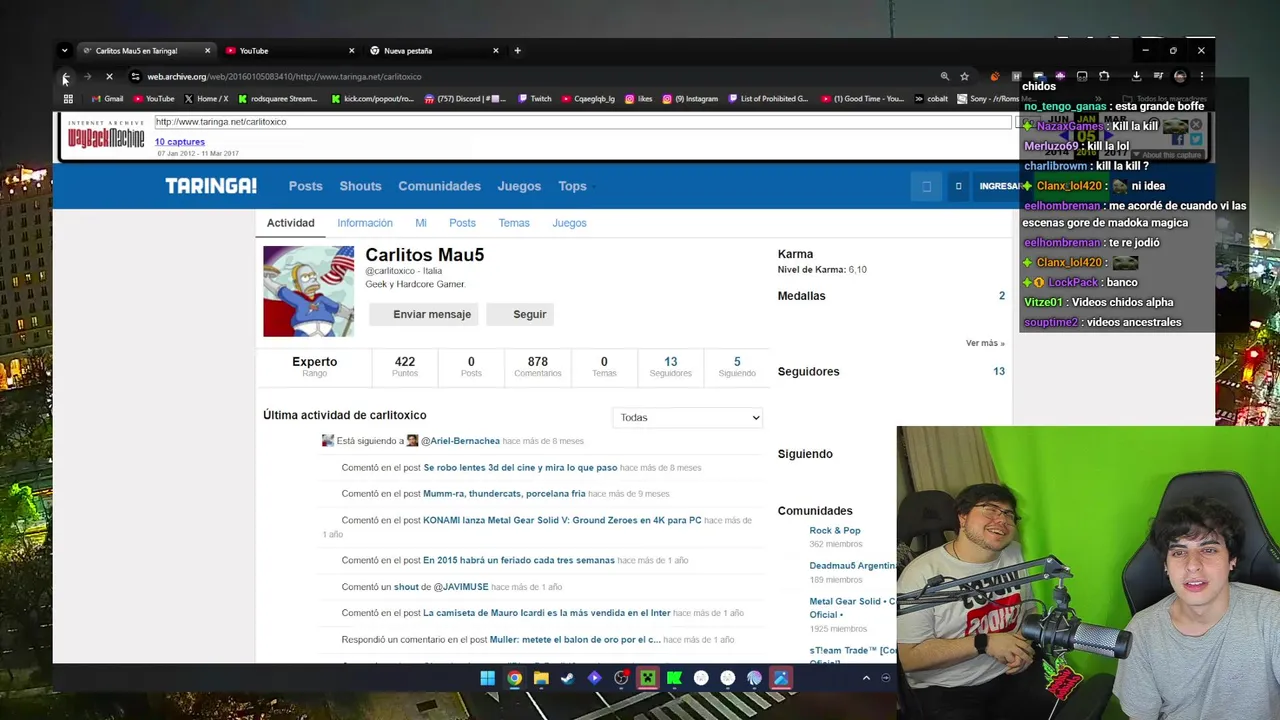Open the List of Prohibited G... bookmark

click(768, 99)
